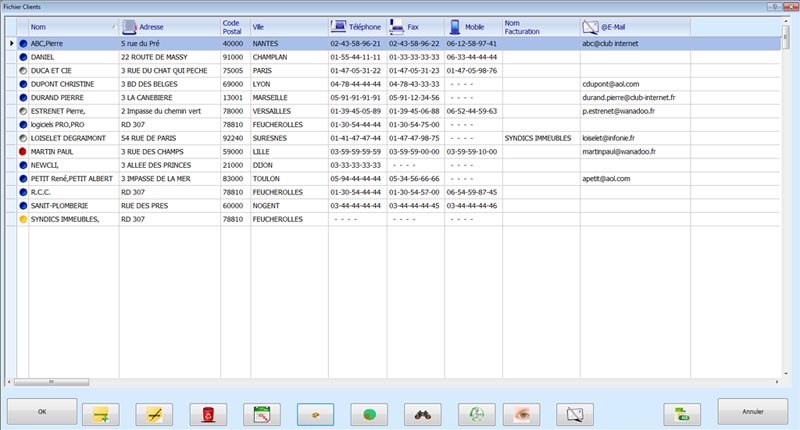Screen dimensions: 800x430
Task: Click the green circle icon button
Action: tap(370, 412)
